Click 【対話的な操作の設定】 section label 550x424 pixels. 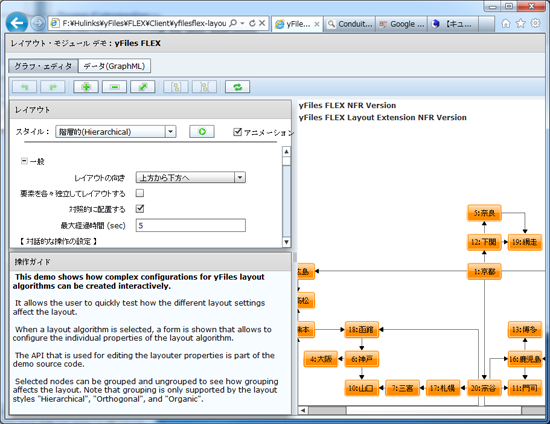pos(58,241)
